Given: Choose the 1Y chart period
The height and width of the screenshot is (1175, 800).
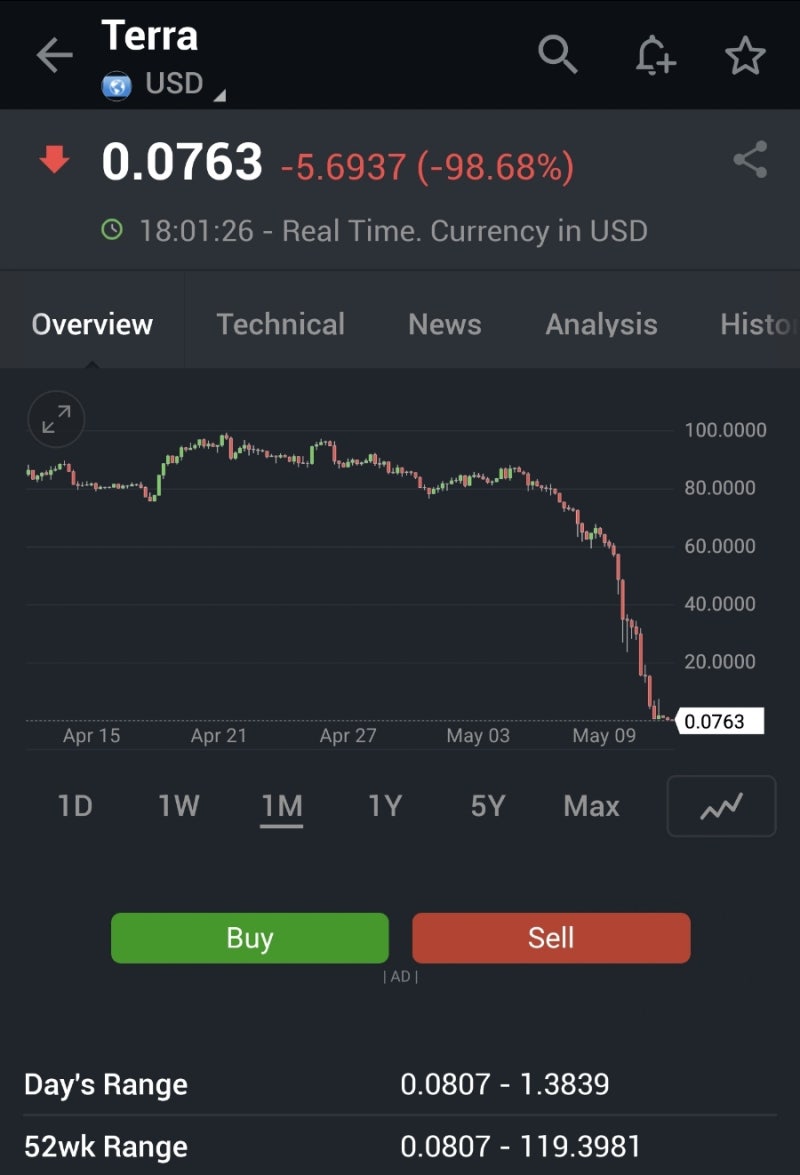Looking at the screenshot, I should (385, 806).
